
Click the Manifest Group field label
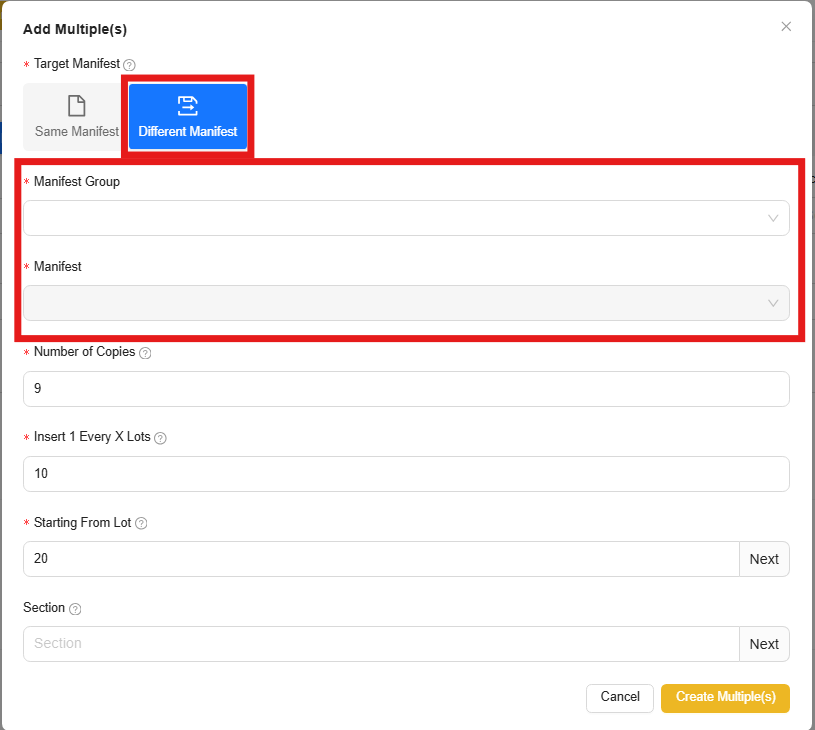pos(77,182)
